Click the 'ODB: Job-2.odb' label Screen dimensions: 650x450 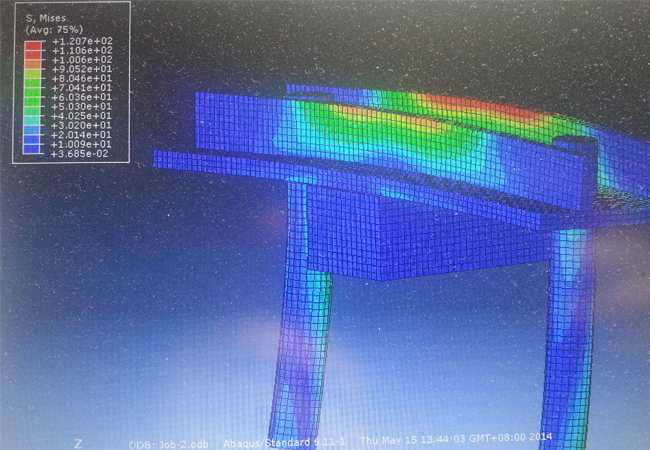coord(168,445)
